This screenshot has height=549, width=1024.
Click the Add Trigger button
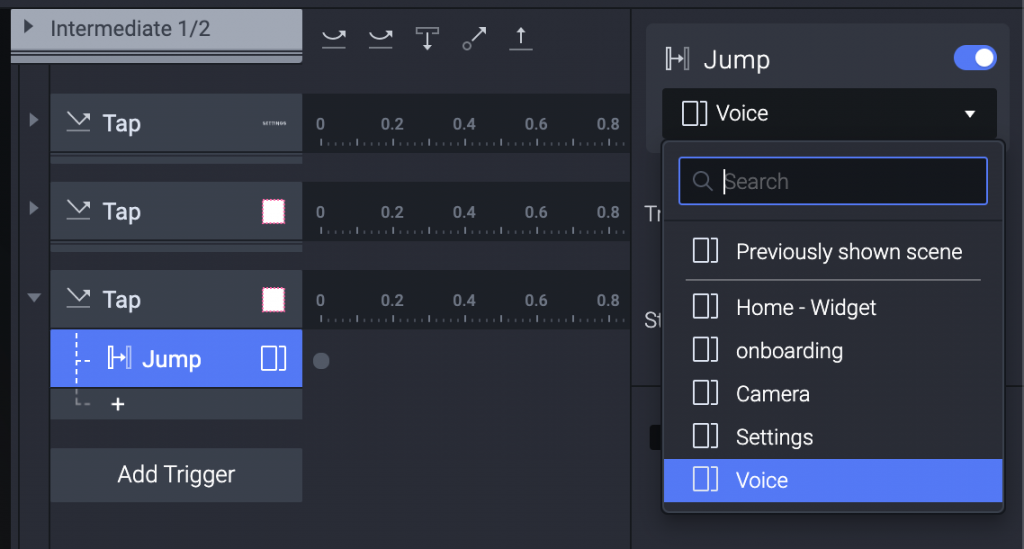point(176,475)
